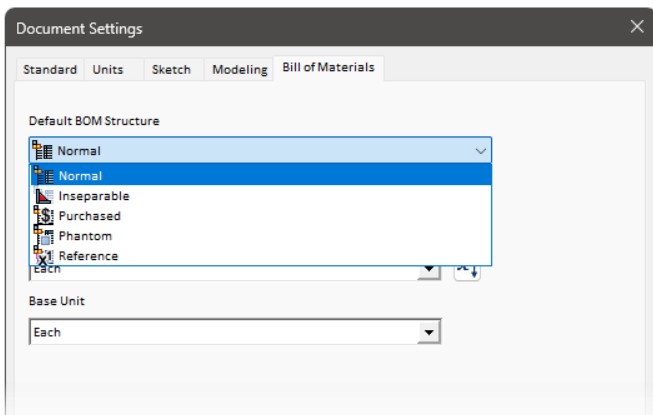Click the Document Settings title bar

coord(300,24)
